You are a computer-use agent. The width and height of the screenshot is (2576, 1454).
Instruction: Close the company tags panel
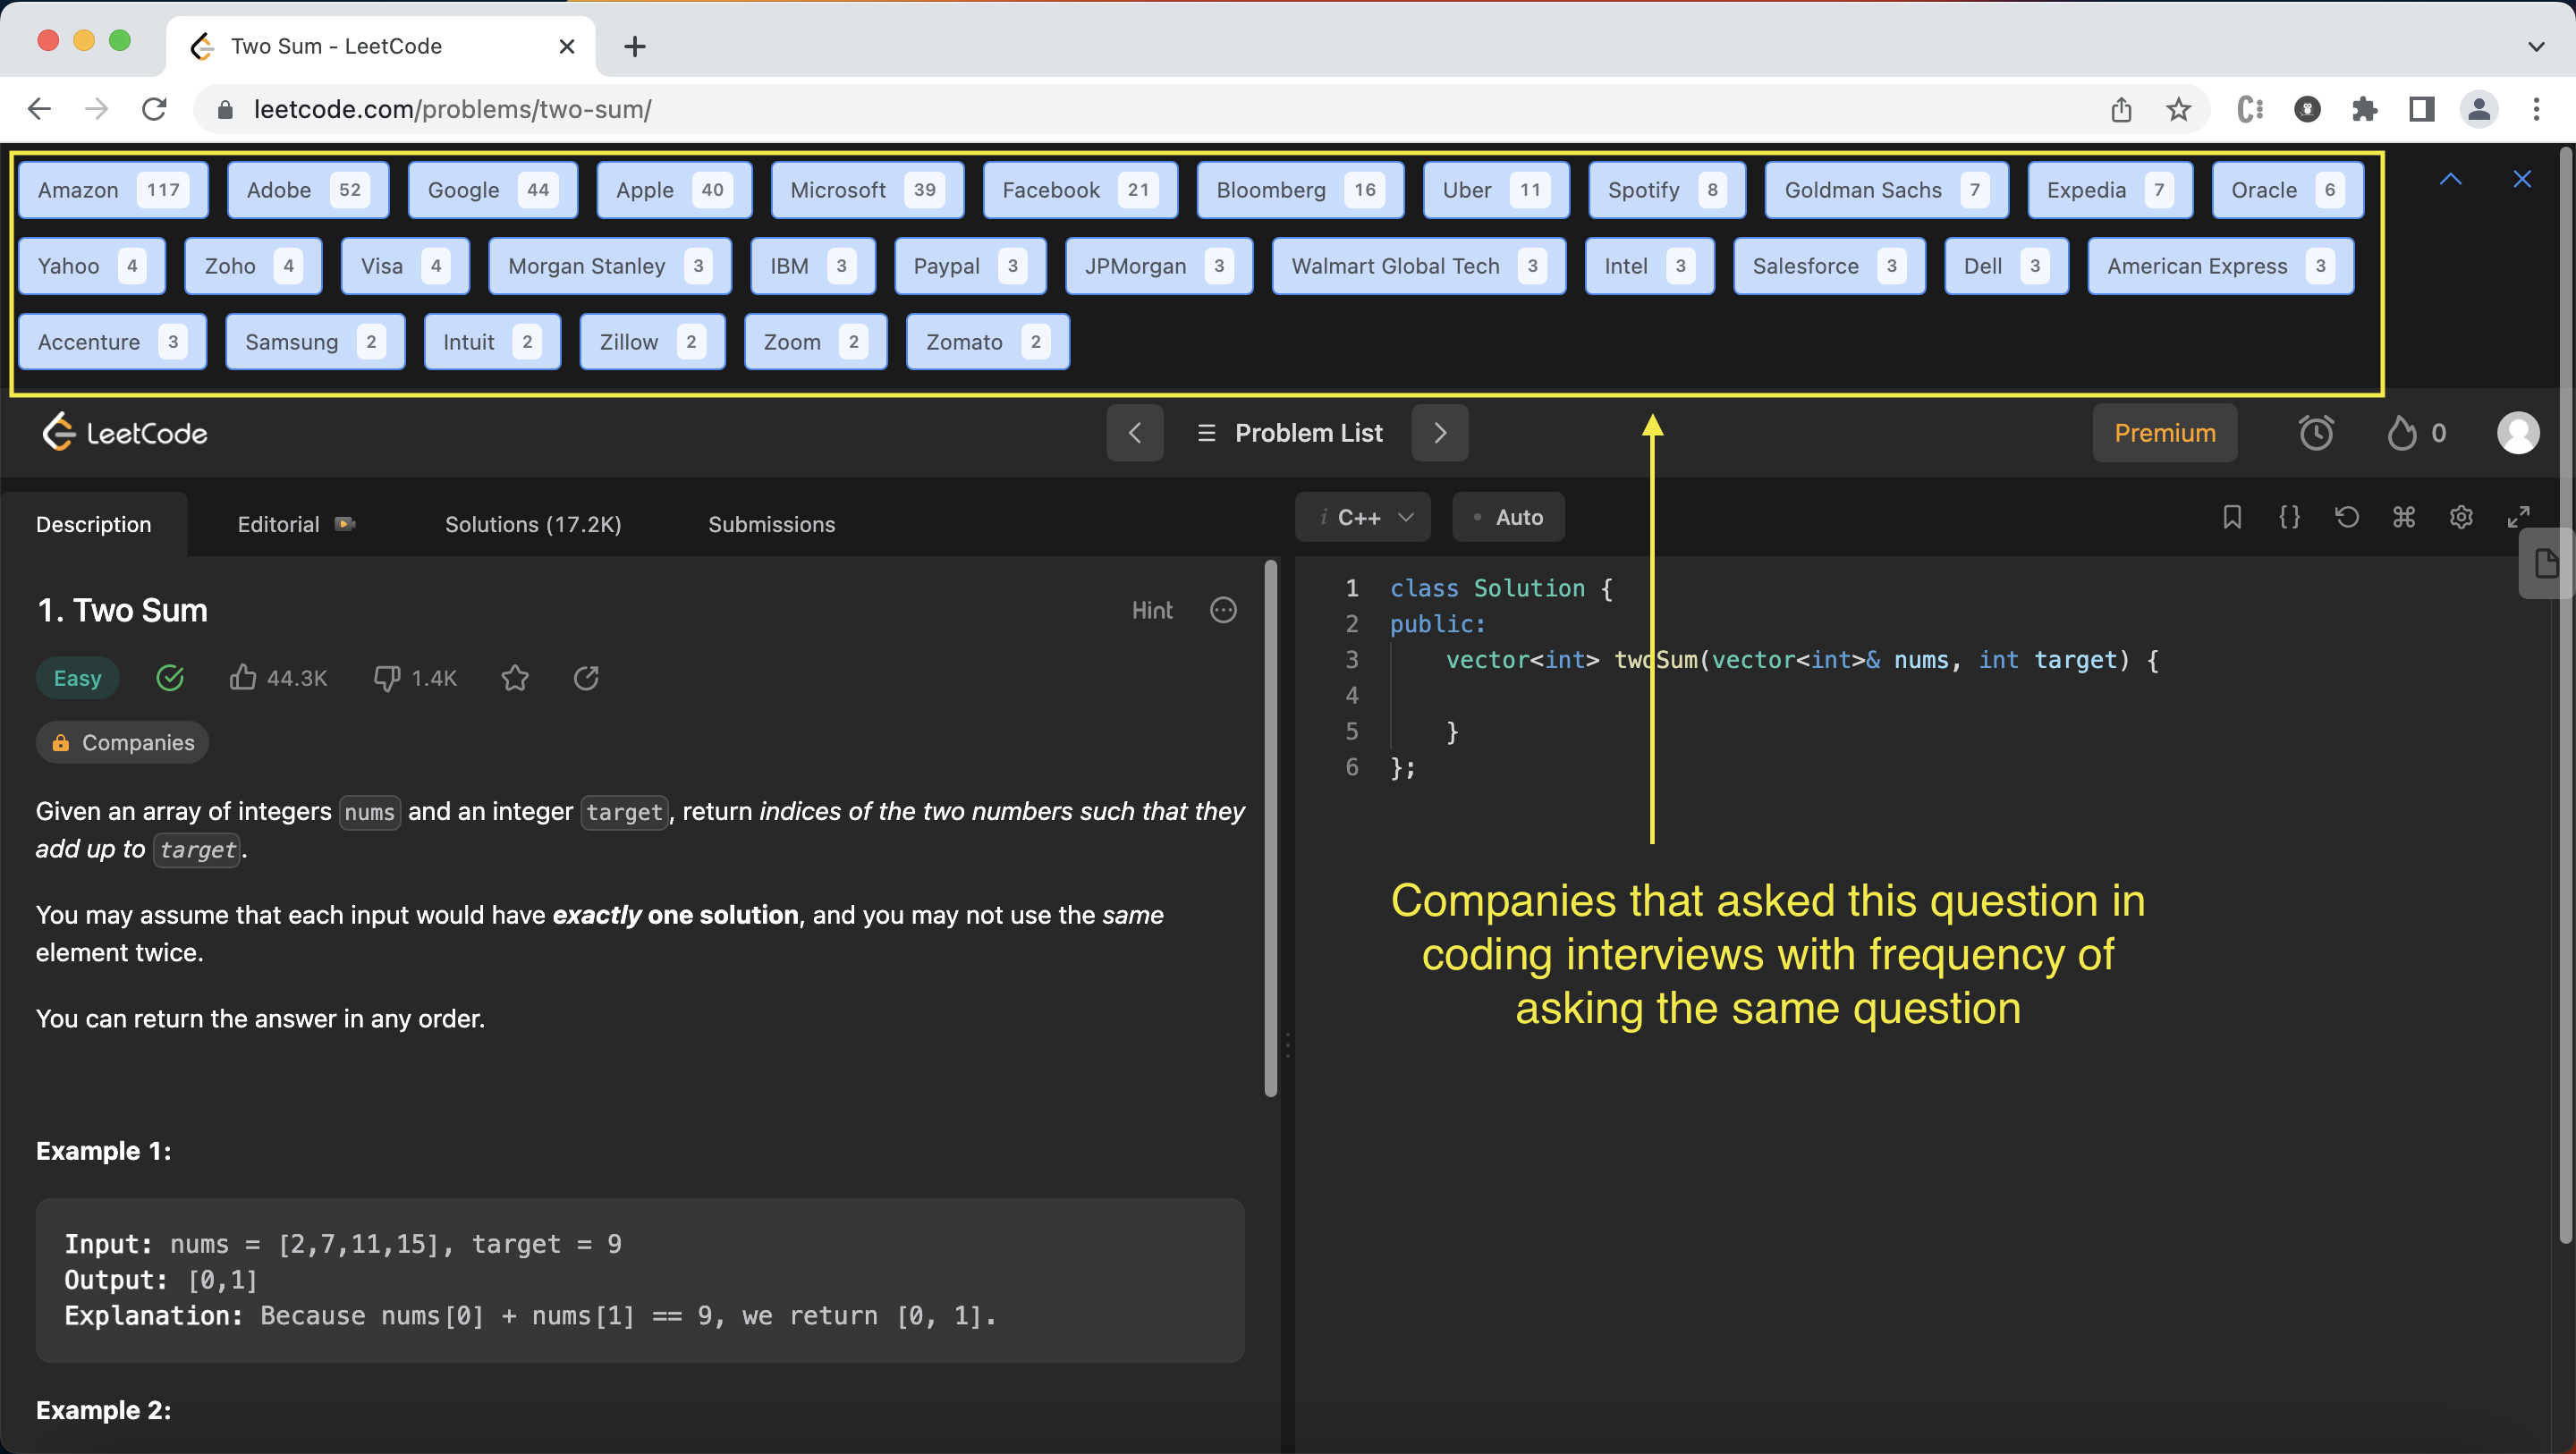click(2522, 179)
